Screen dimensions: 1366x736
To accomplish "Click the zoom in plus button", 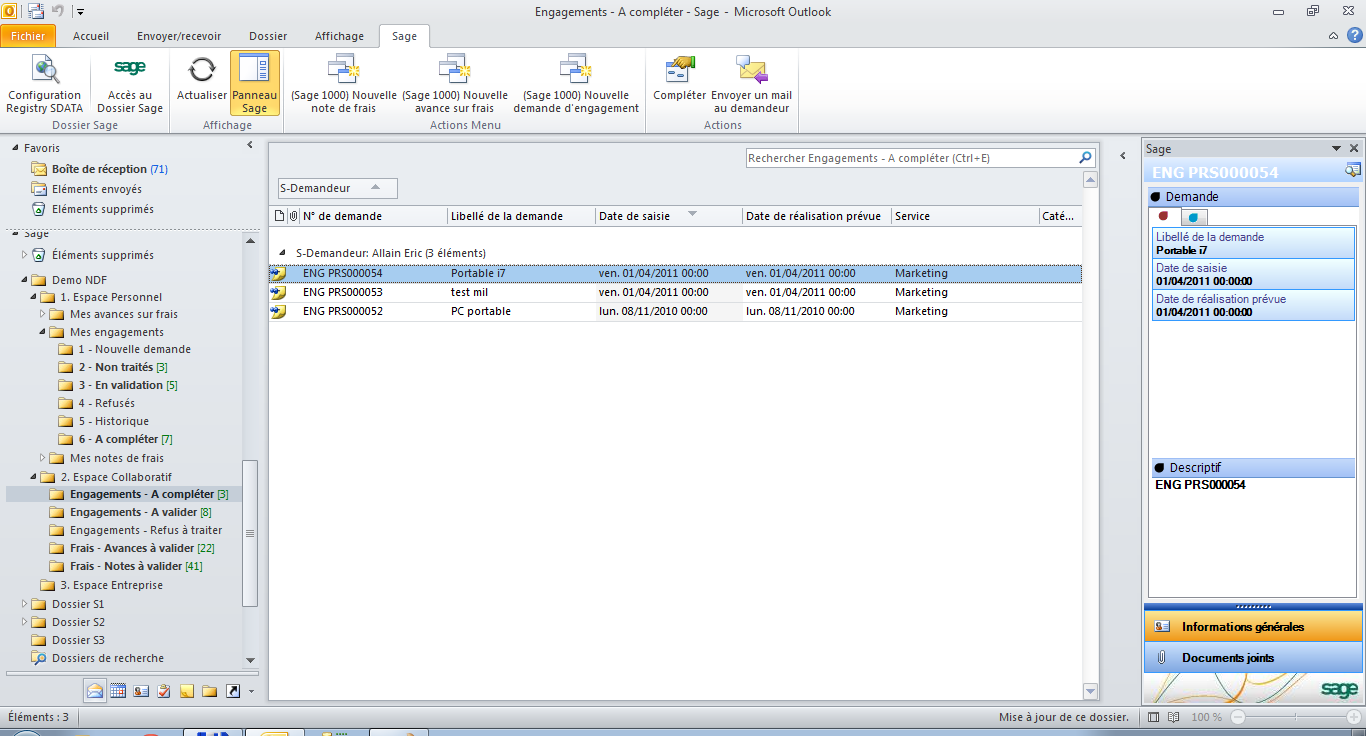I will point(1354,717).
